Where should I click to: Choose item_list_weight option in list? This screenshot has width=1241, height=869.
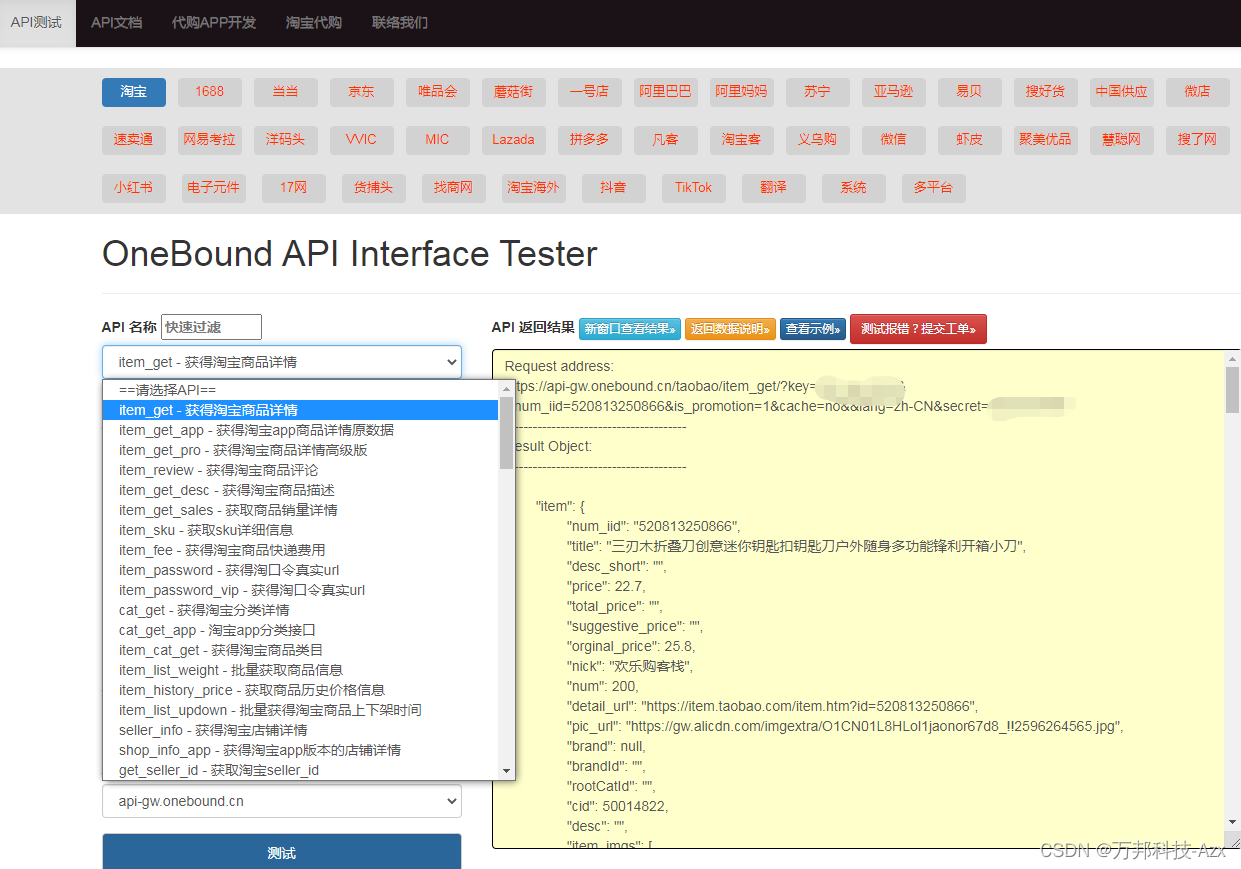click(300, 670)
